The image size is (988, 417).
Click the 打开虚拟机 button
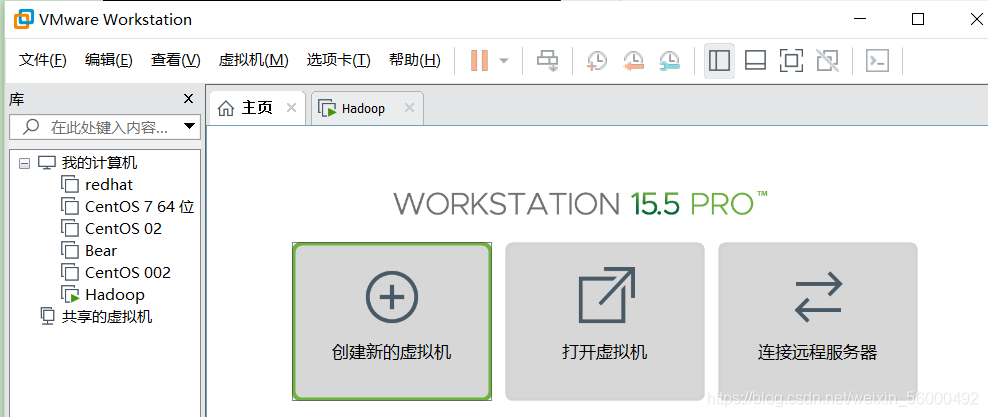pos(604,321)
